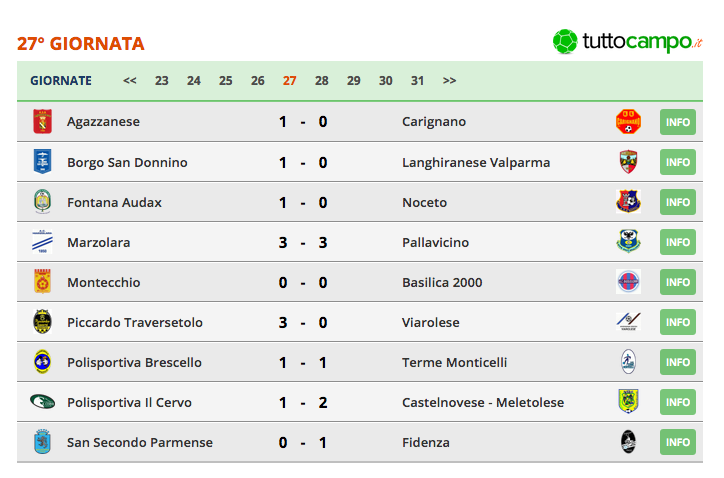Select the Noceto club logo
Viewport: 724px width, 478px height.
pos(628,202)
